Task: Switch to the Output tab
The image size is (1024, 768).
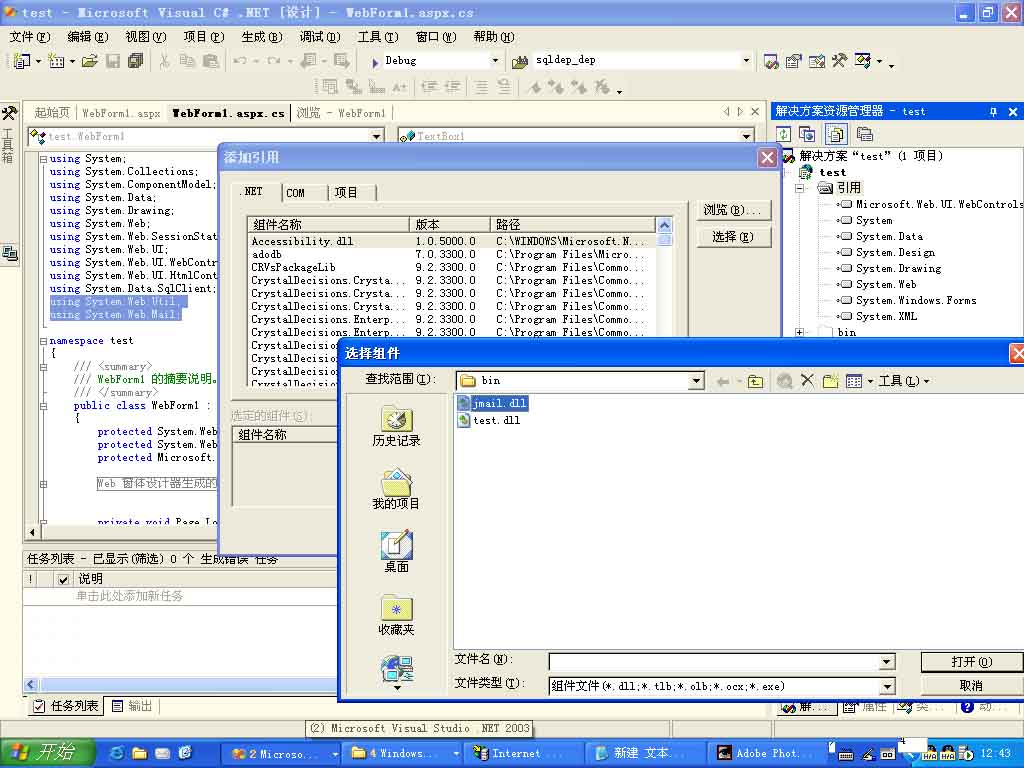Action: [x=131, y=706]
